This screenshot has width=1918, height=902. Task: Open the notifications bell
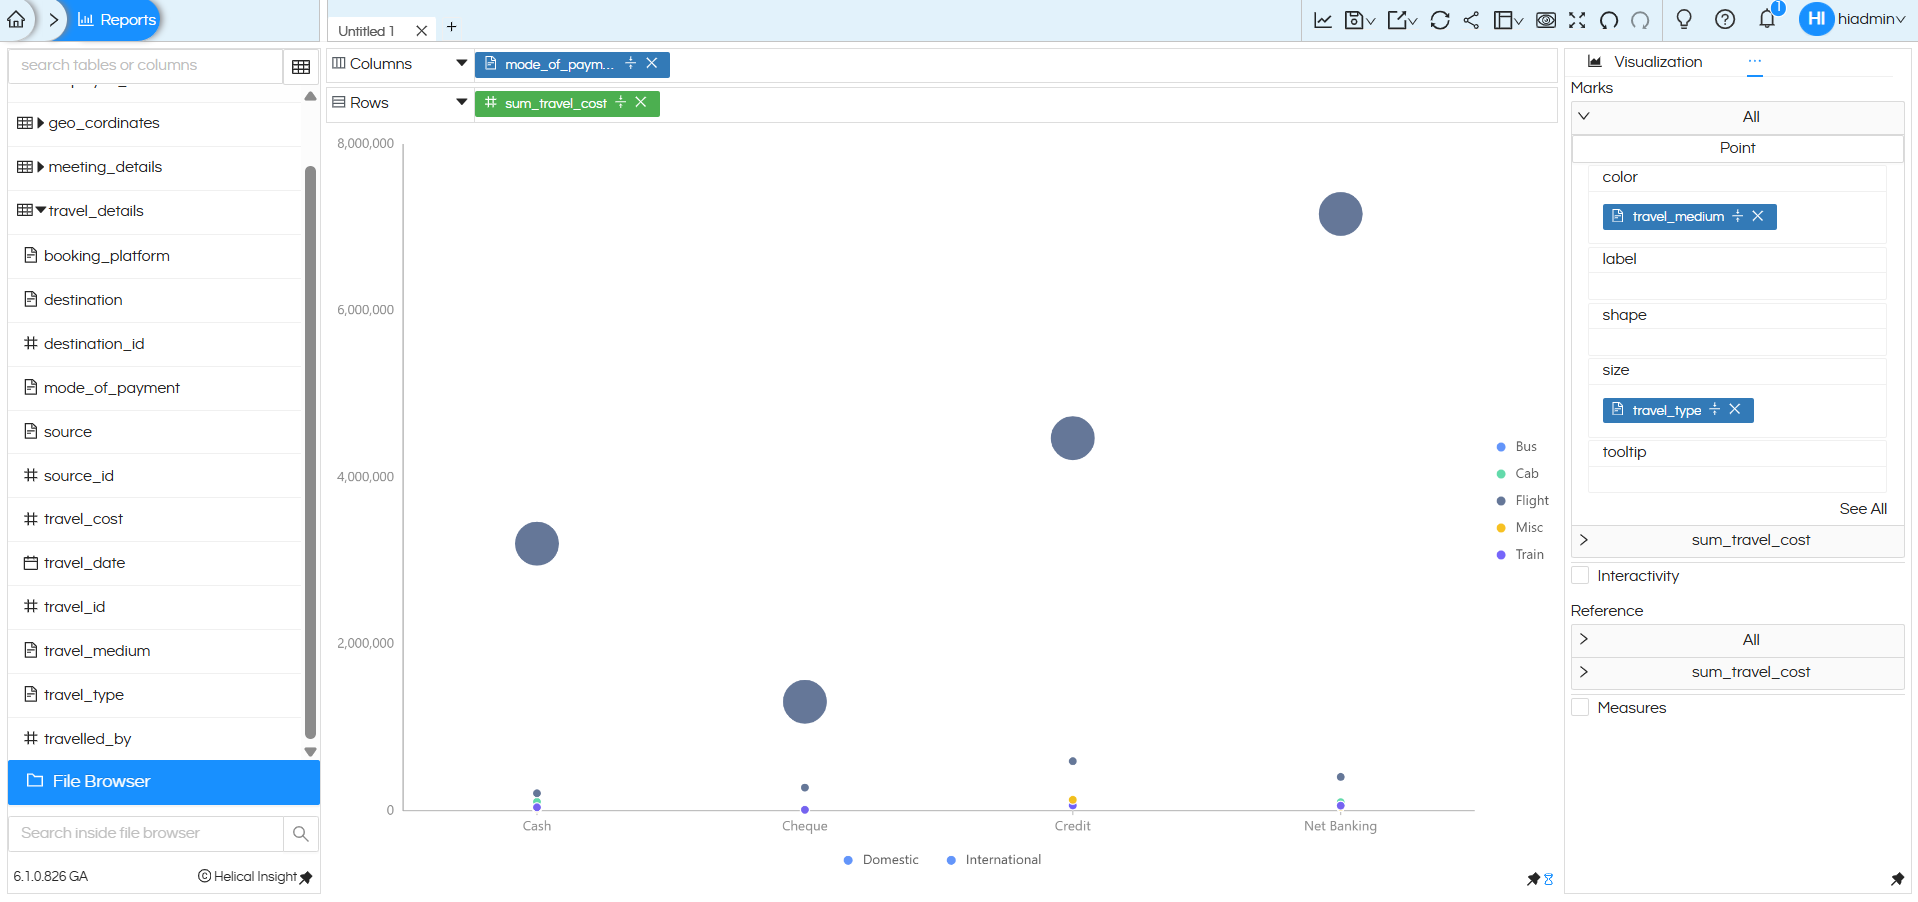coord(1767,19)
